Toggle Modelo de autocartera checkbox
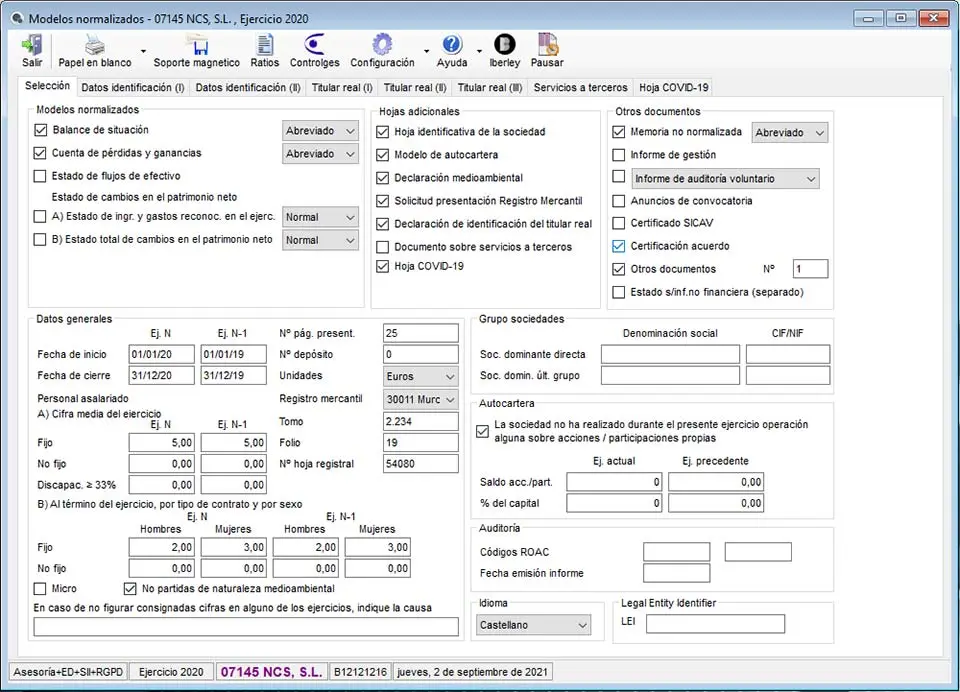Screen dimensions: 960x692 click(383, 155)
